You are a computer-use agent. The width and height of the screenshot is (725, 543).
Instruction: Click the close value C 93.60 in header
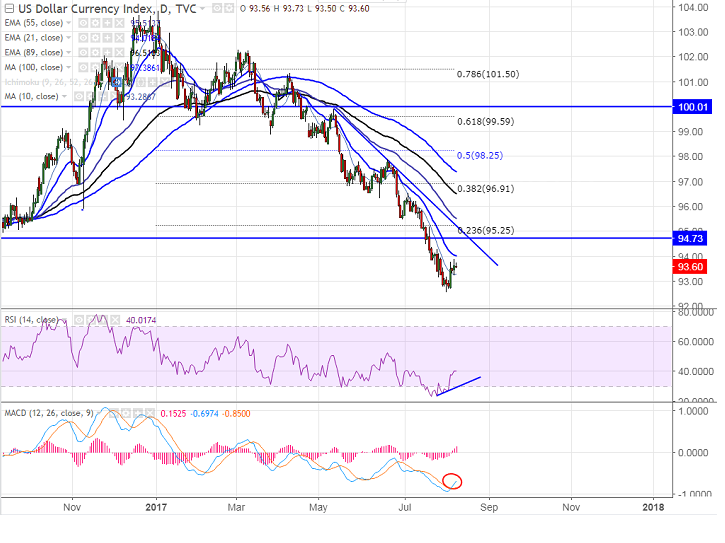[x=355, y=9]
